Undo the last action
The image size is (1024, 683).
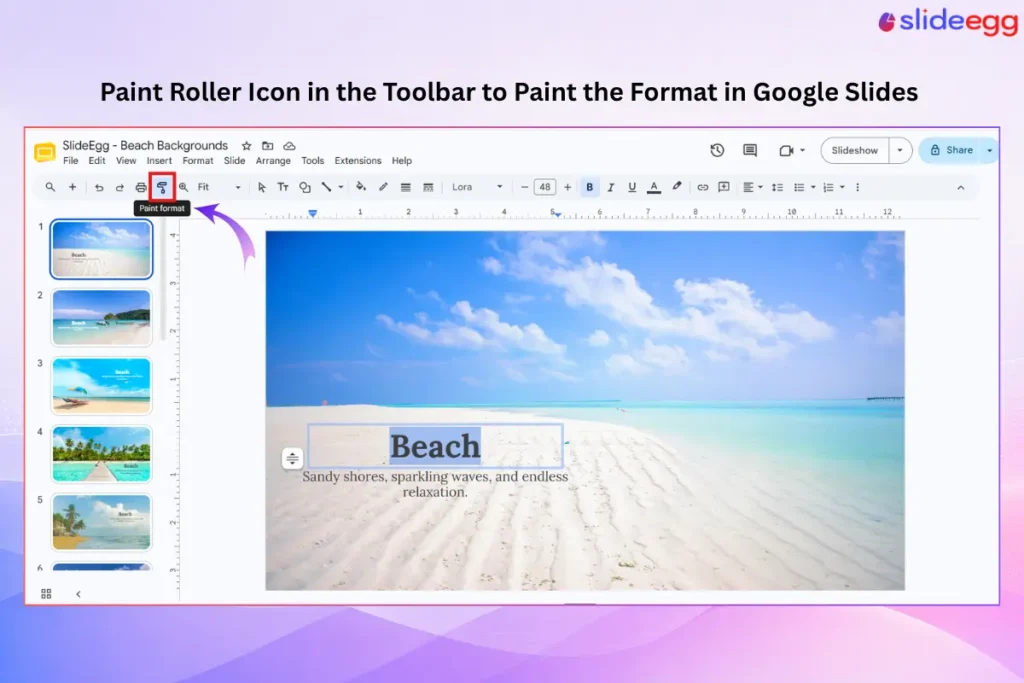click(x=99, y=187)
